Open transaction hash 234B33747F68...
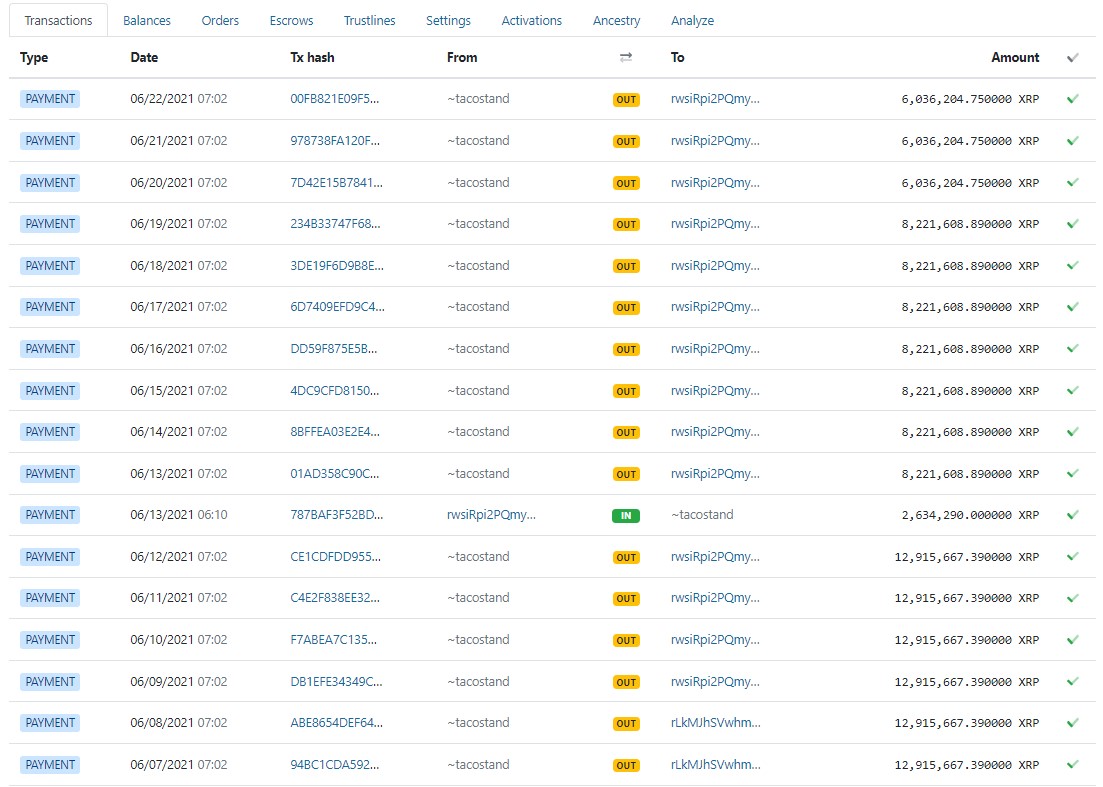Image resolution: width=1103 pixels, height=787 pixels. [x=335, y=224]
